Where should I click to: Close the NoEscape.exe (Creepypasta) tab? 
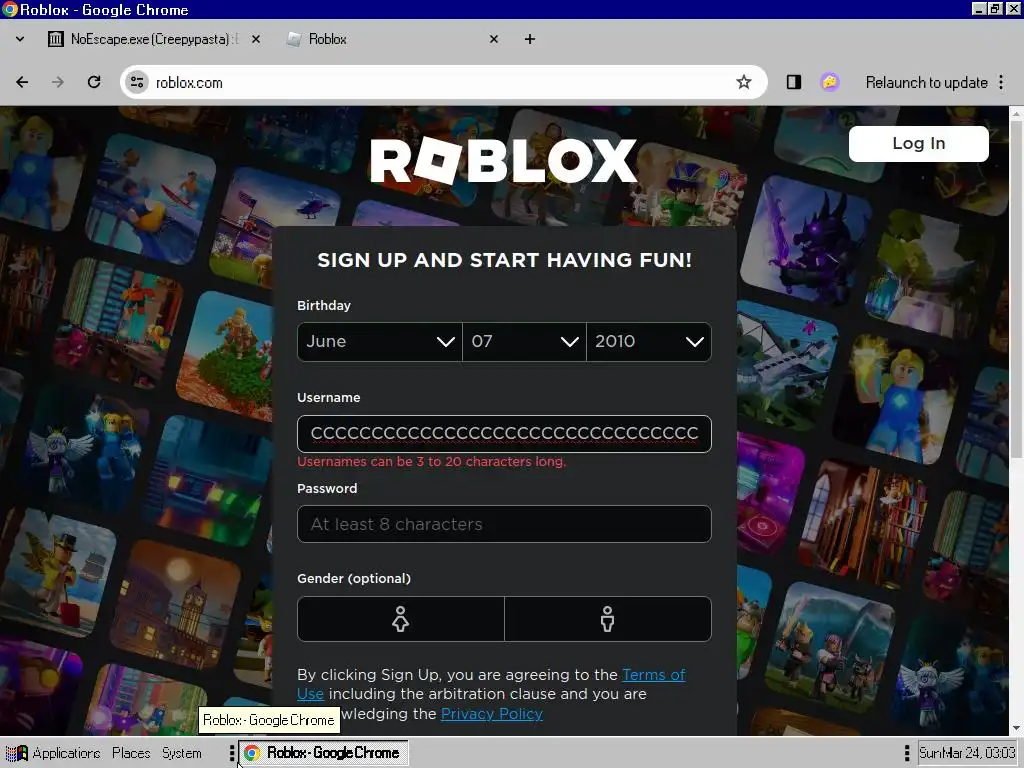coord(256,39)
